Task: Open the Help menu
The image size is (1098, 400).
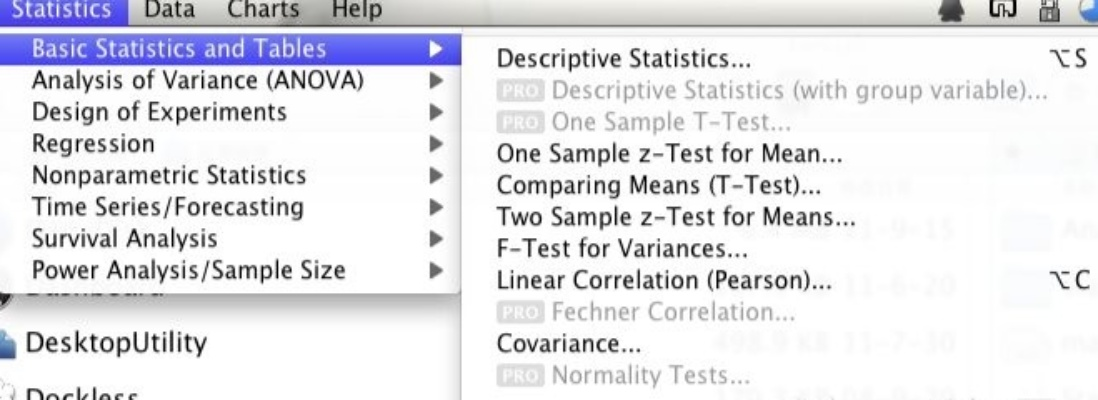Action: tap(357, 11)
